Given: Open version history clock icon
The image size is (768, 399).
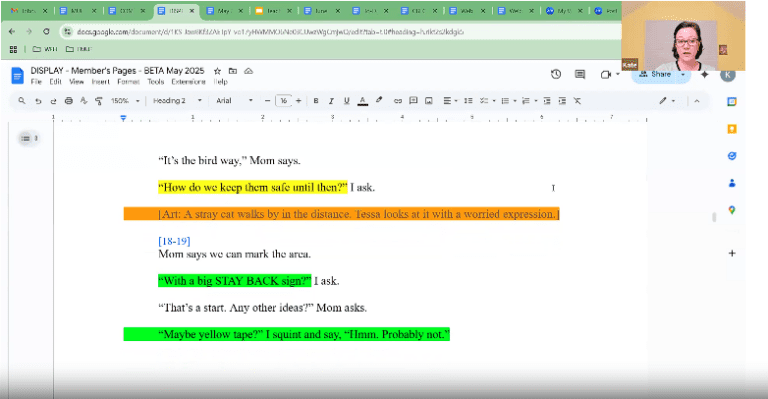Looking at the screenshot, I should coord(555,74).
